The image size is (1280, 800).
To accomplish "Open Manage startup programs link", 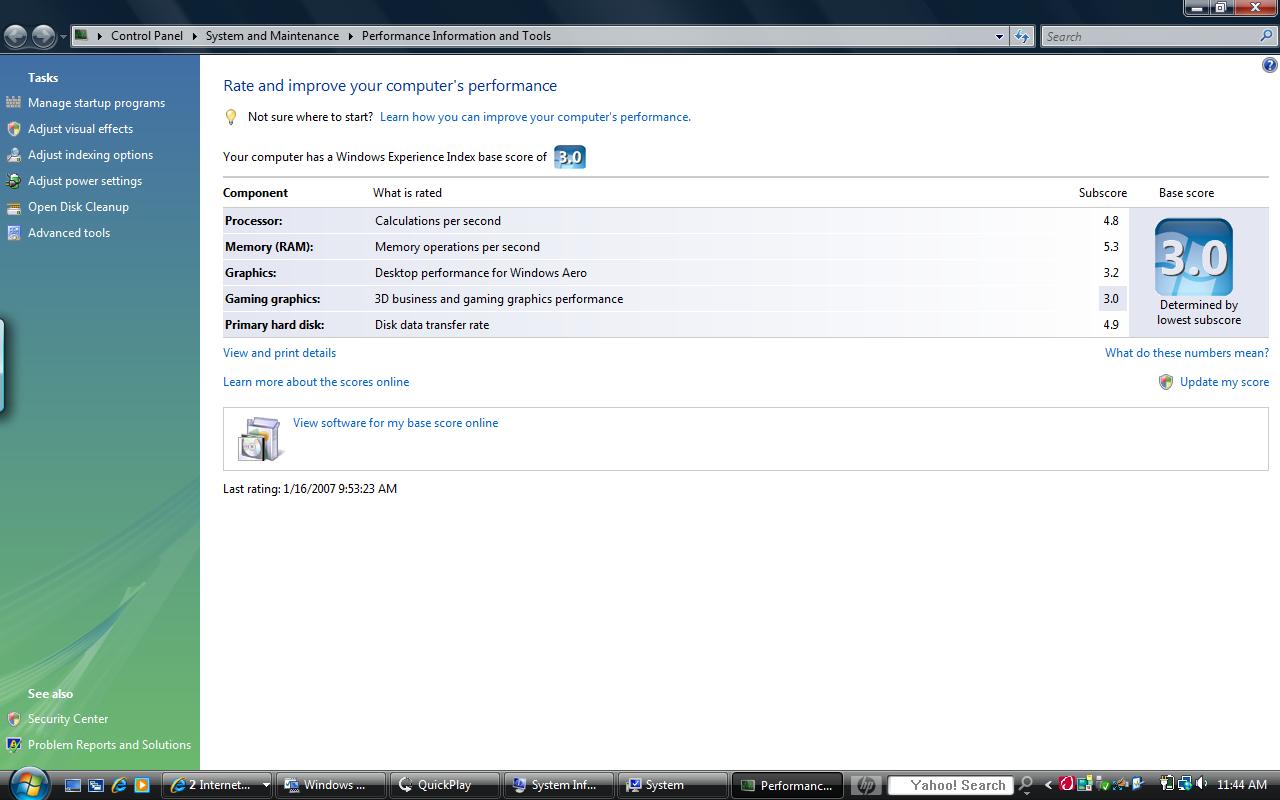I will click(x=96, y=103).
